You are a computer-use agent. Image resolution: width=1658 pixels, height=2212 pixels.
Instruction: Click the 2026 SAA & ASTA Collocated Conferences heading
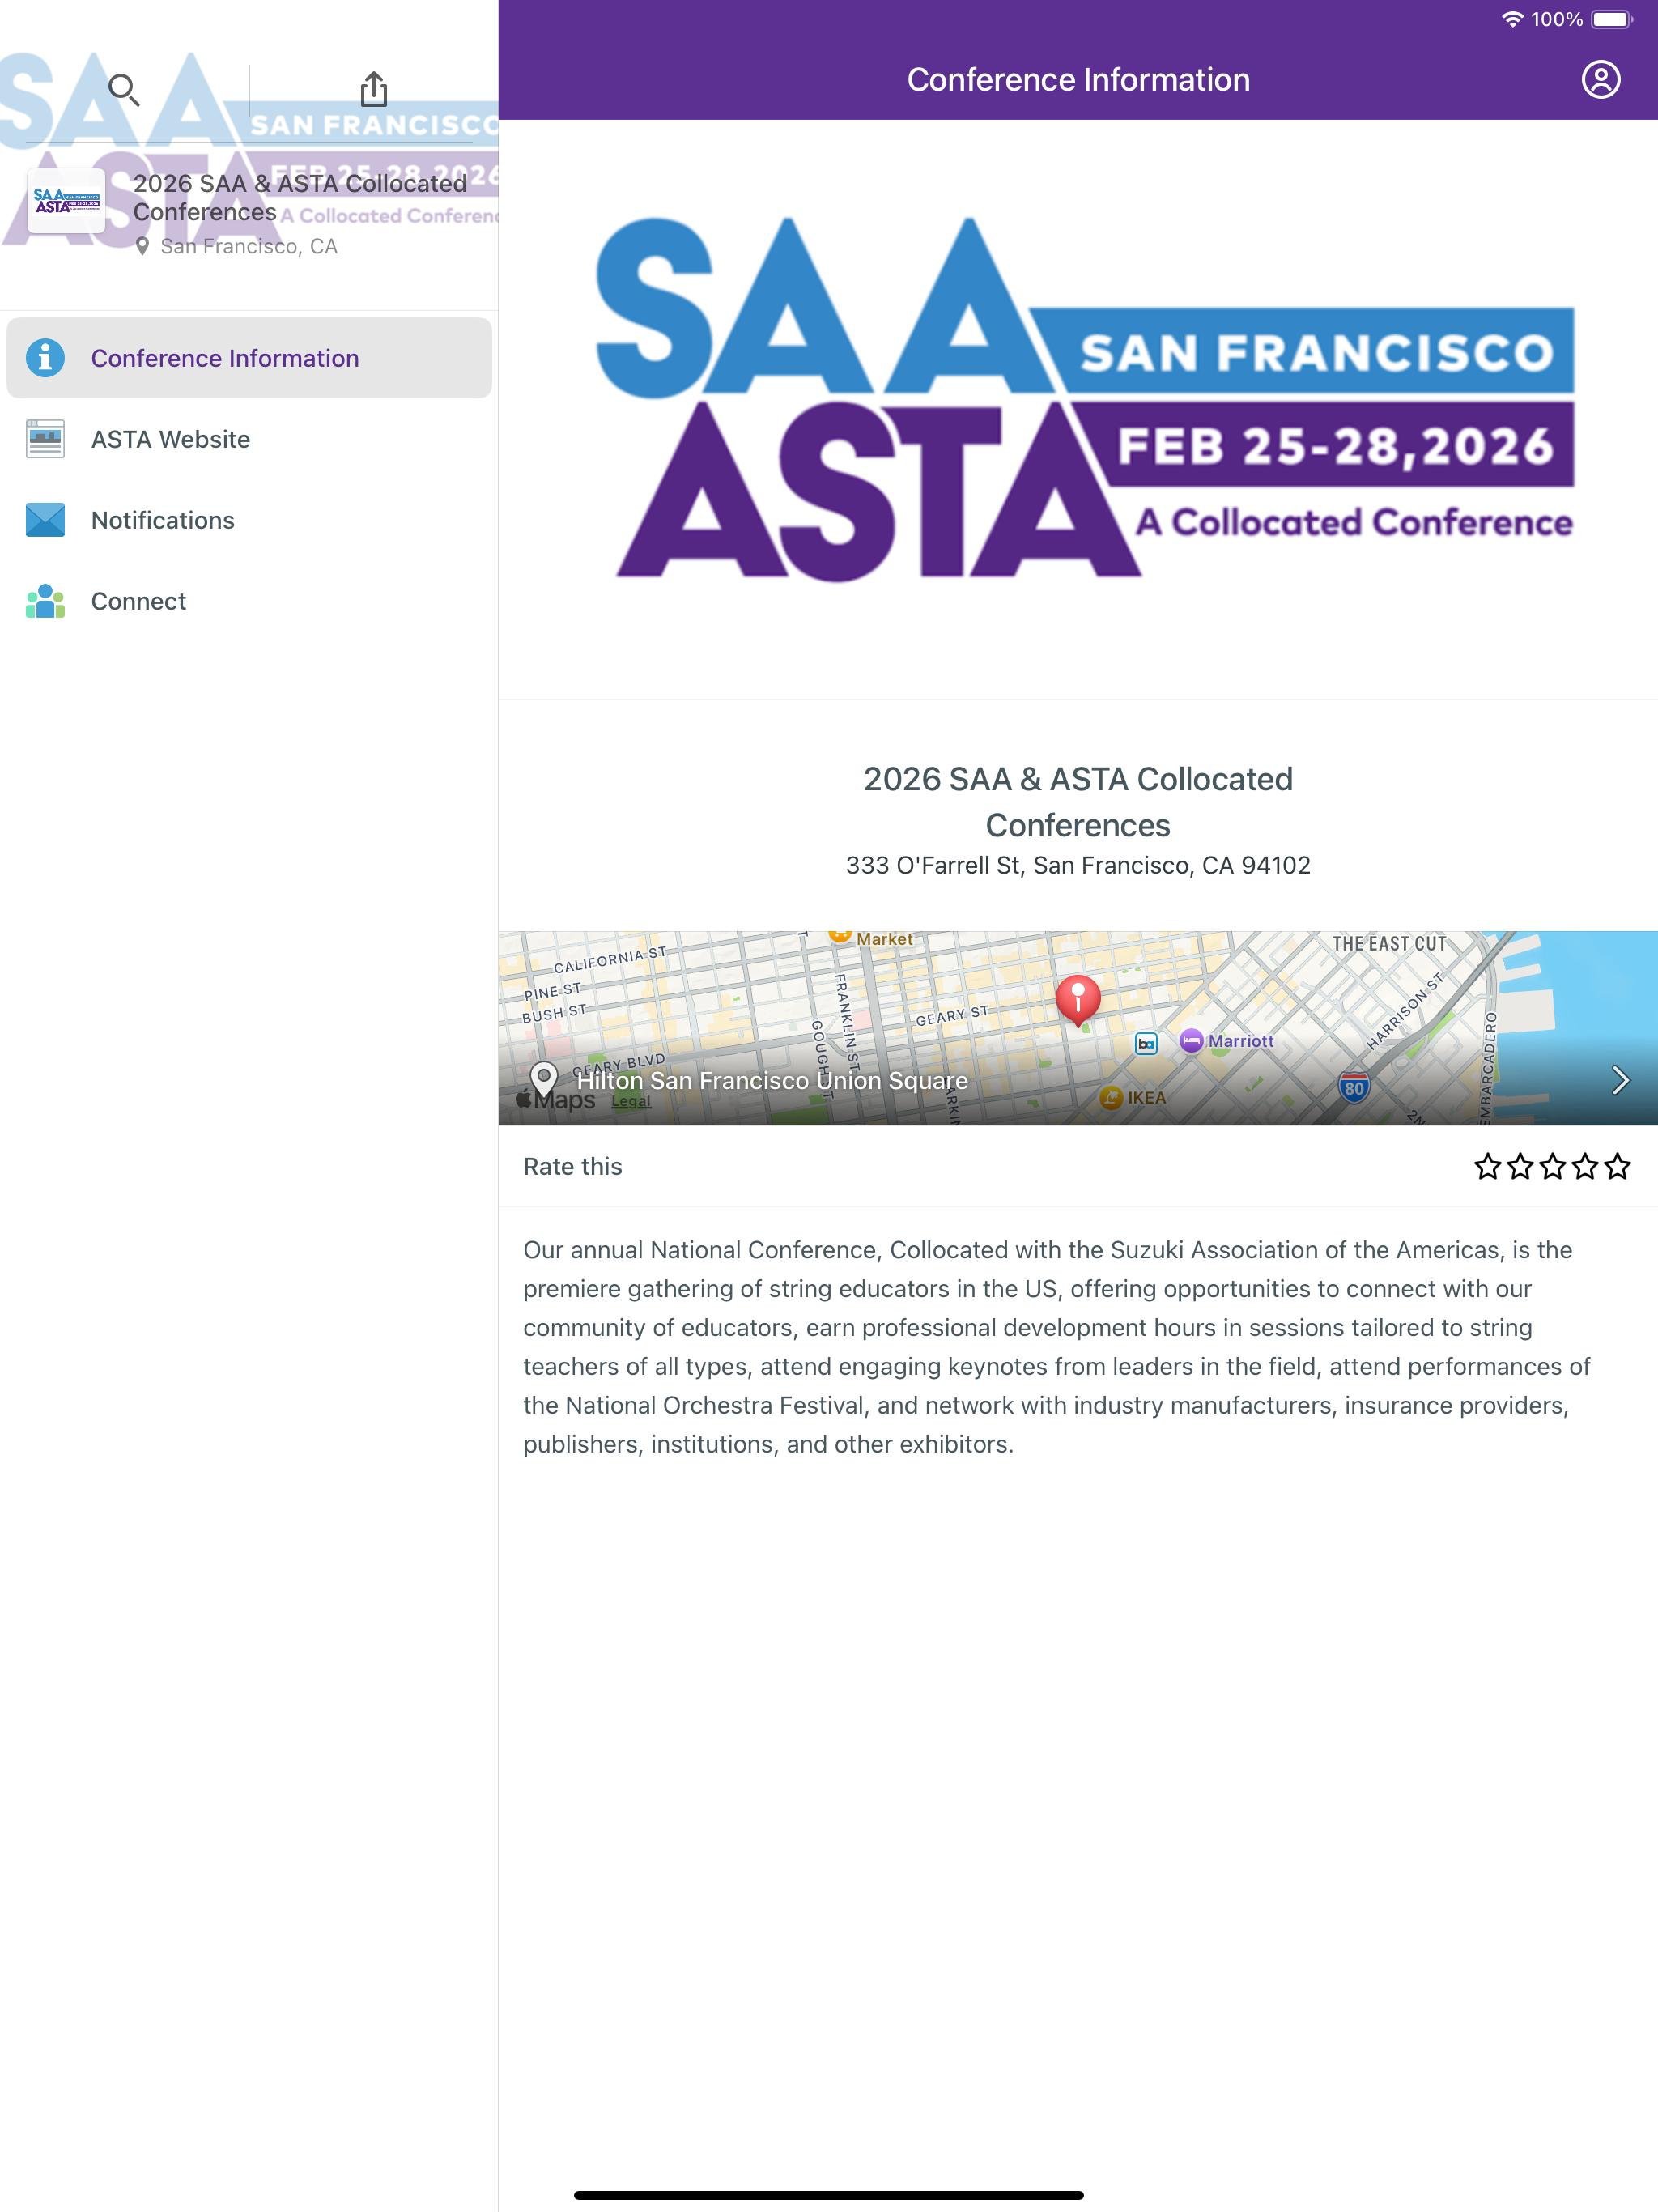(1078, 802)
